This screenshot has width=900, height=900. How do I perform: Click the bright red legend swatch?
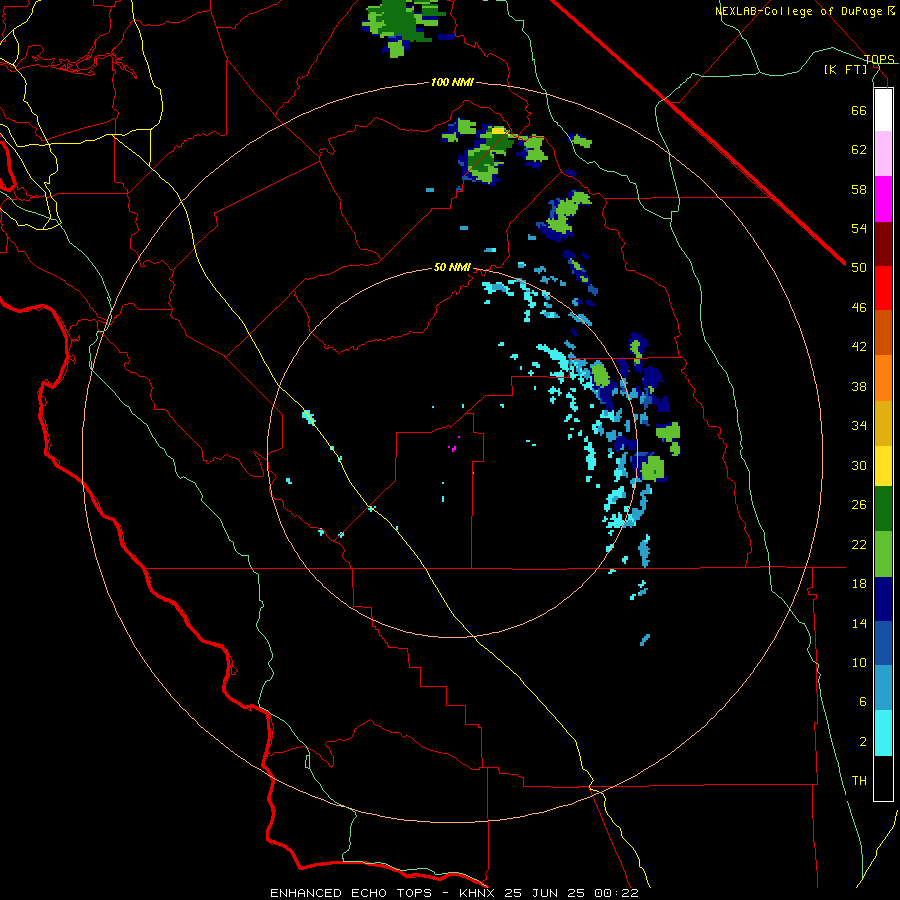[883, 288]
